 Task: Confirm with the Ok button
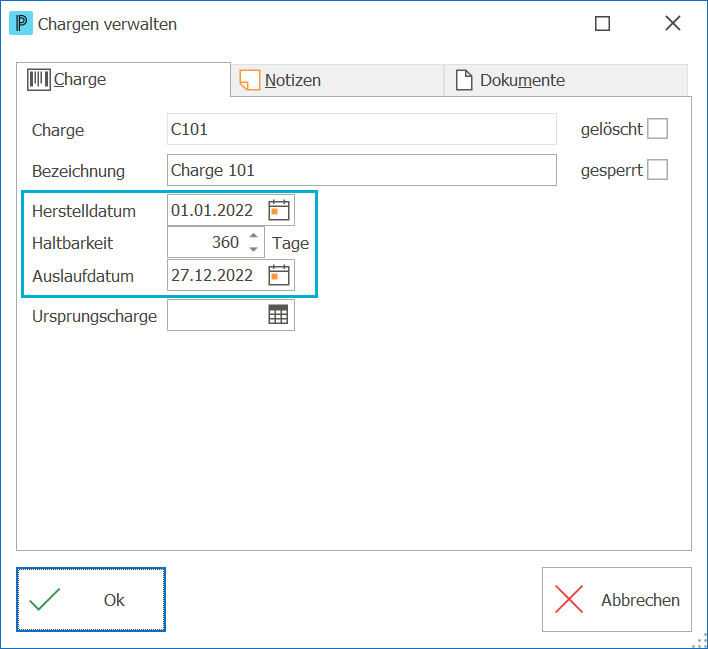coord(91,600)
